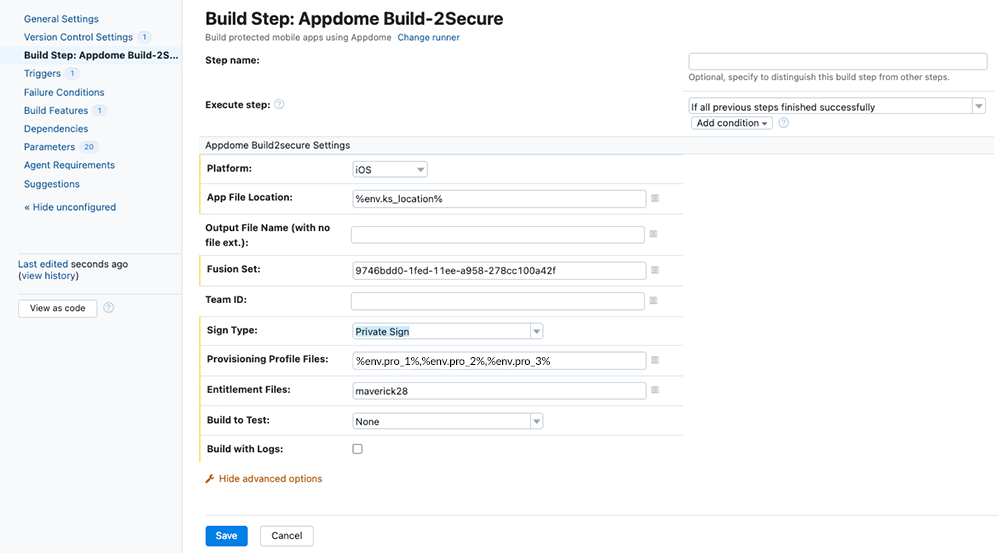This screenshot has height=553, width=1000.
Task: Click the Change runner link
Action: click(x=428, y=37)
